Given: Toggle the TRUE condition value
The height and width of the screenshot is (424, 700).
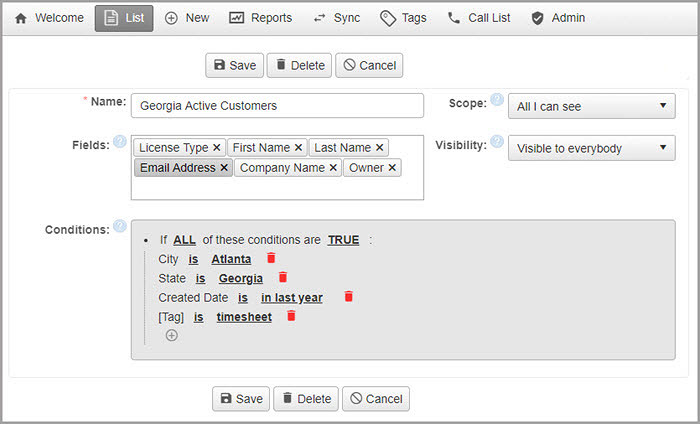Looking at the screenshot, I should point(343,240).
